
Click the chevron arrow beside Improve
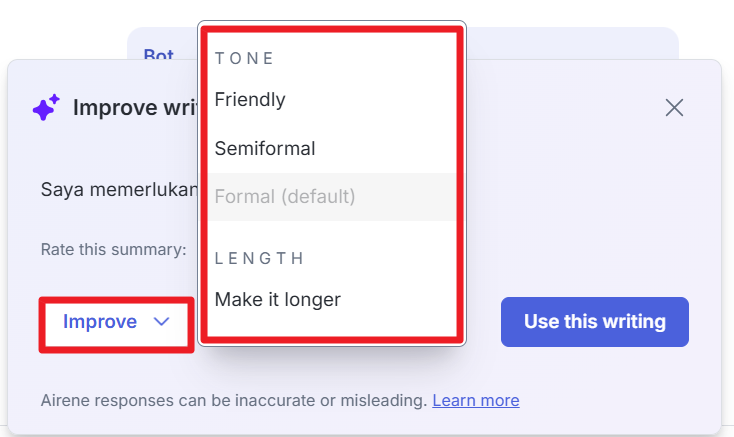tap(162, 322)
